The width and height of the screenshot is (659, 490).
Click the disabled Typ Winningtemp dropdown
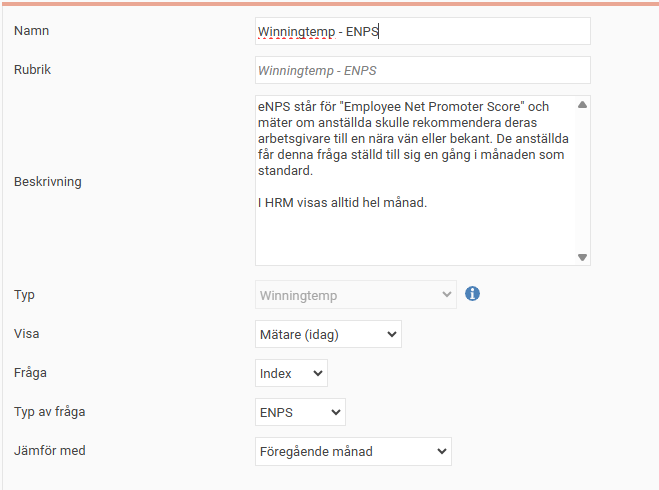pos(356,295)
